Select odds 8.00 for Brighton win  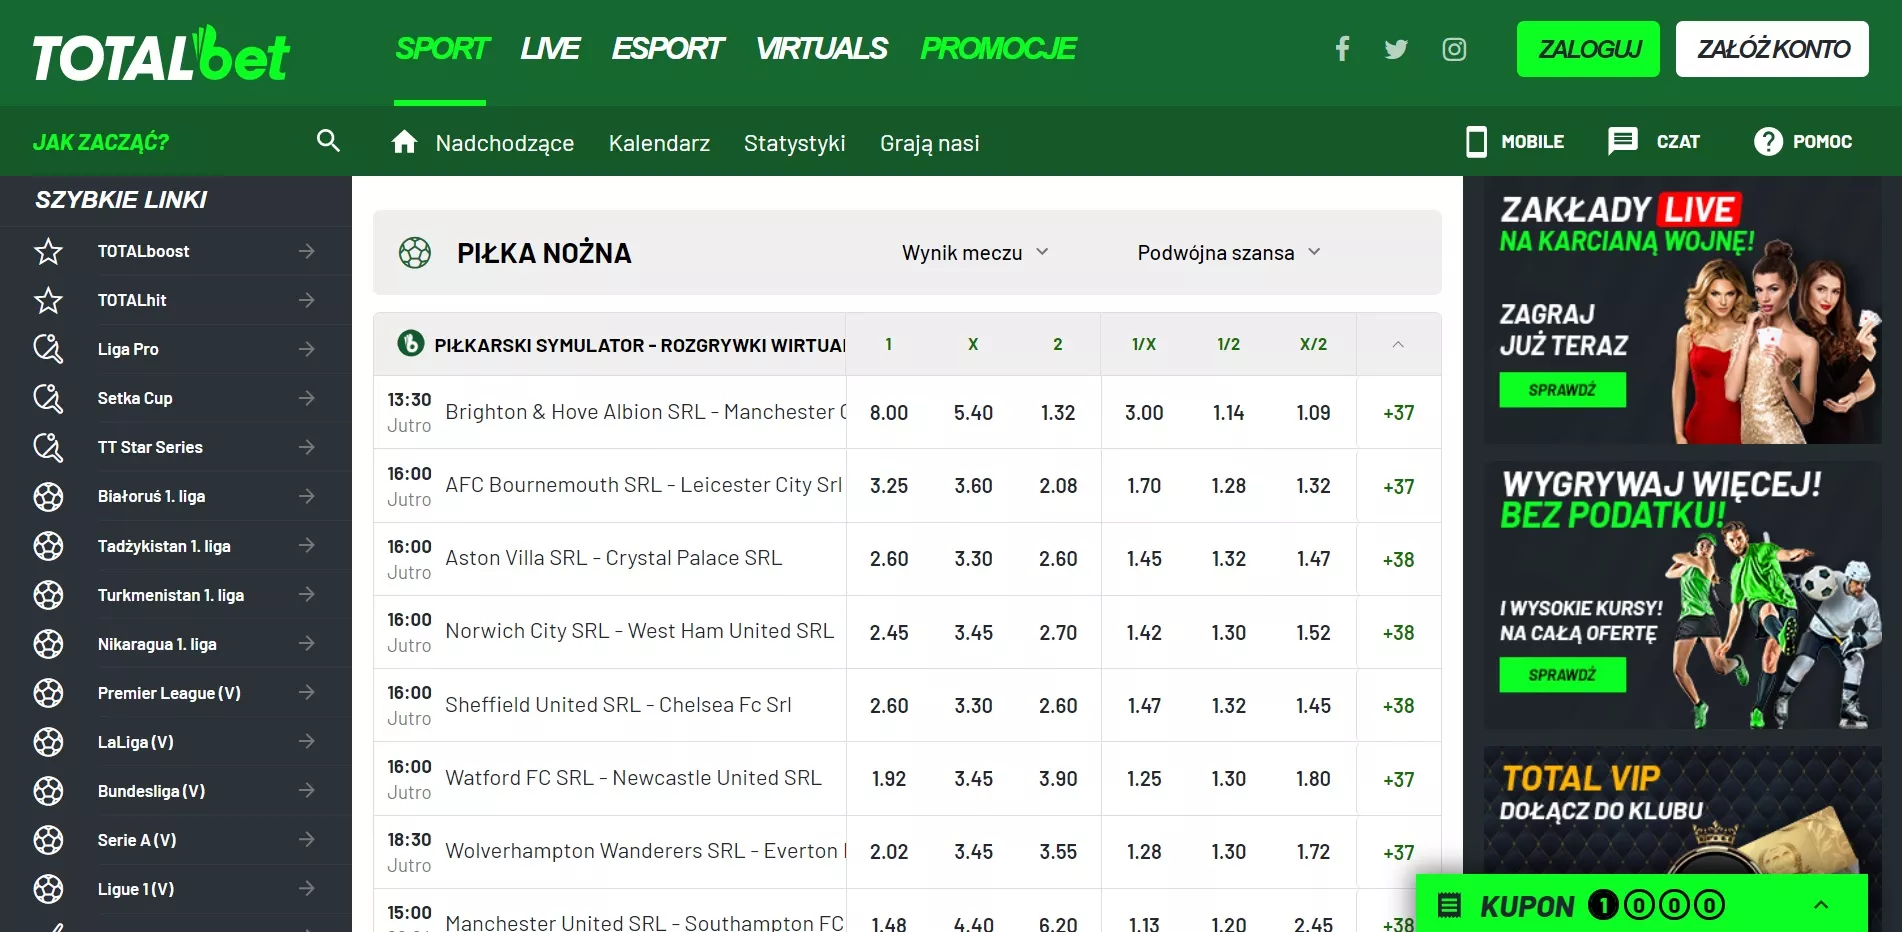889,412
